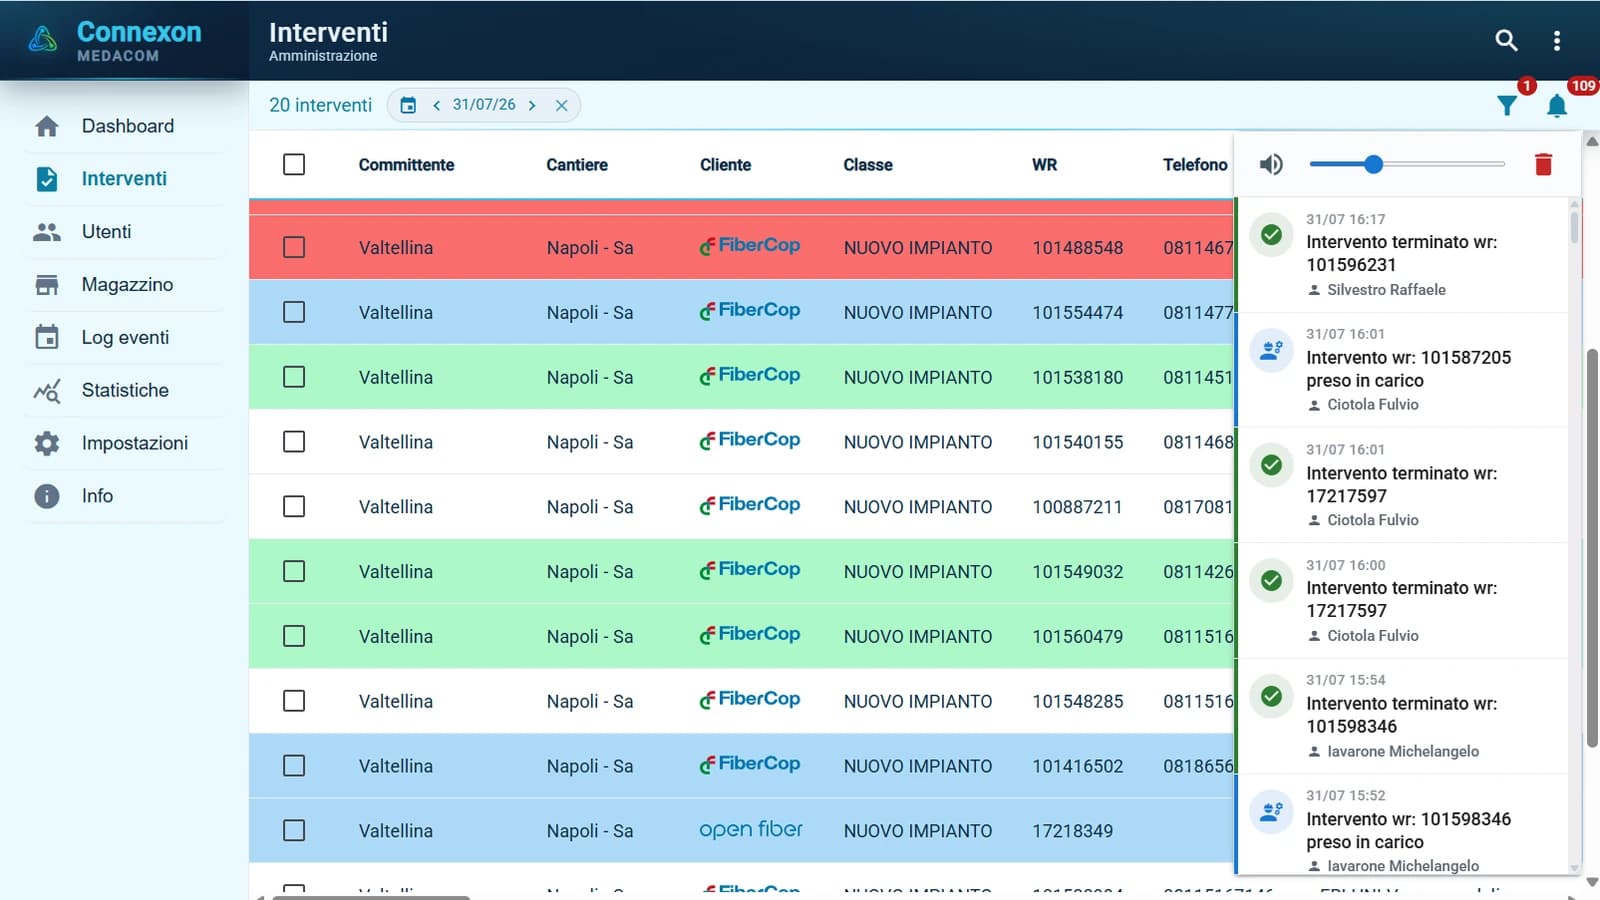Click the calendar date picker icon

pyautogui.click(x=408, y=105)
